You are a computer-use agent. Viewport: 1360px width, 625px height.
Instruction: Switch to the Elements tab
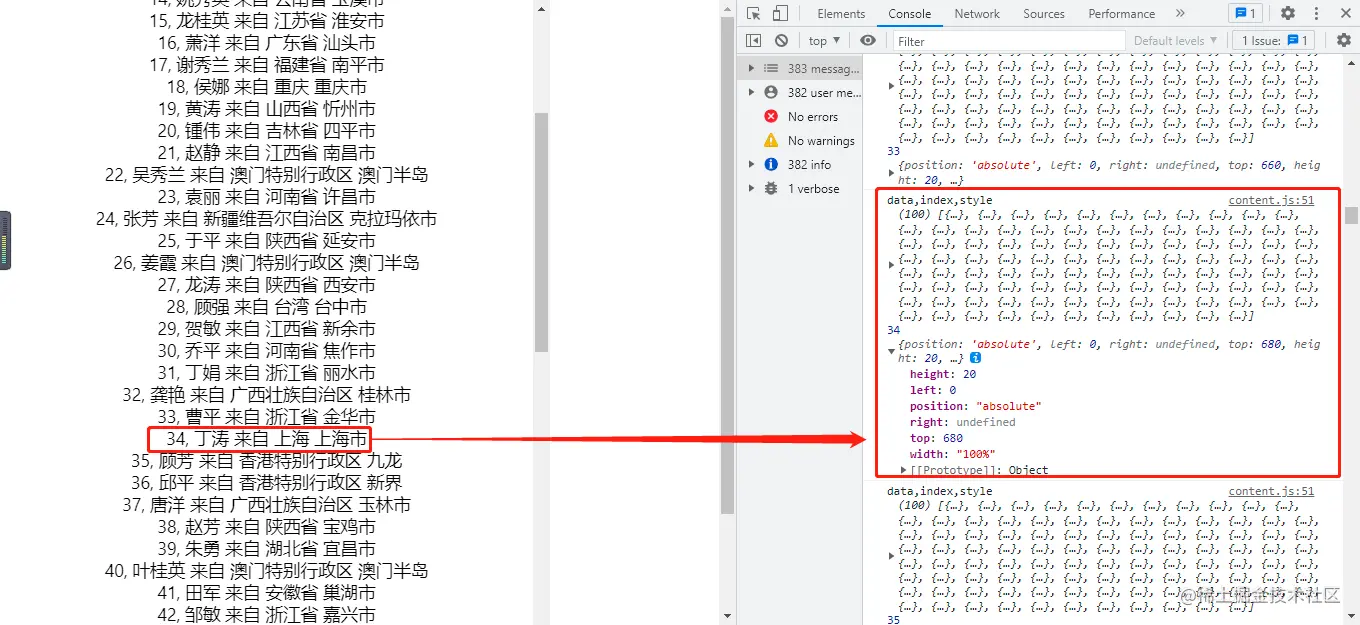841,14
